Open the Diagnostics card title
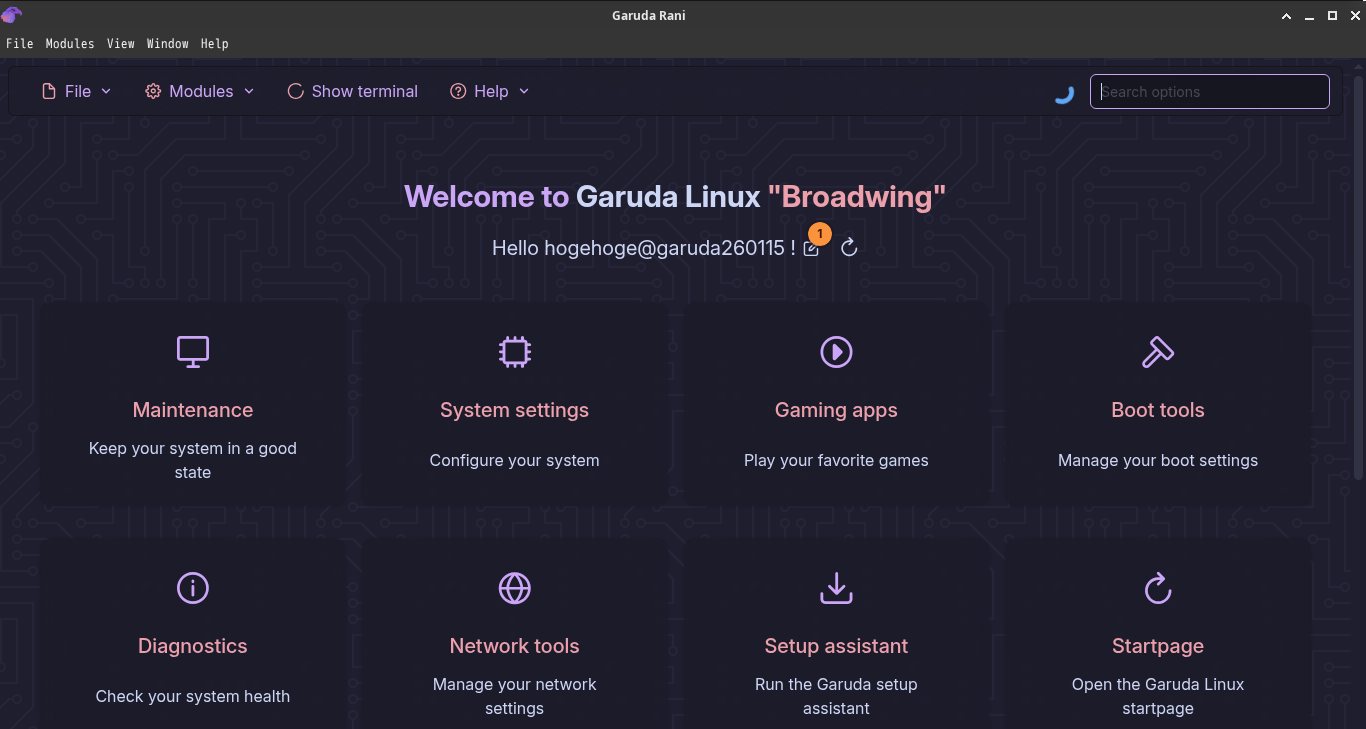 pyautogui.click(x=193, y=646)
